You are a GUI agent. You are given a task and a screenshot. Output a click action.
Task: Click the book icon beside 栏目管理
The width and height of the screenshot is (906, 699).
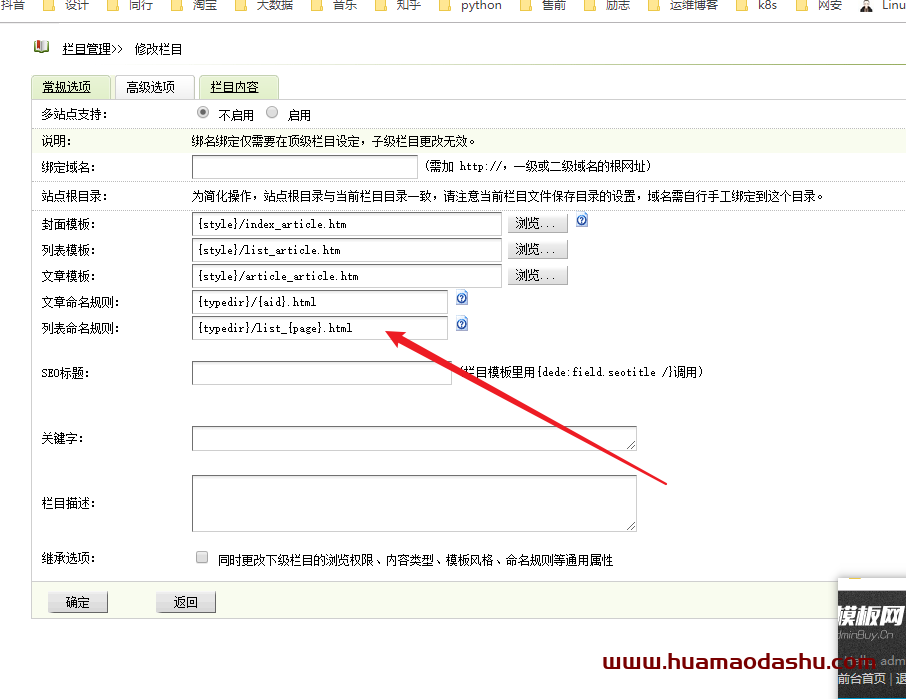click(x=41, y=47)
